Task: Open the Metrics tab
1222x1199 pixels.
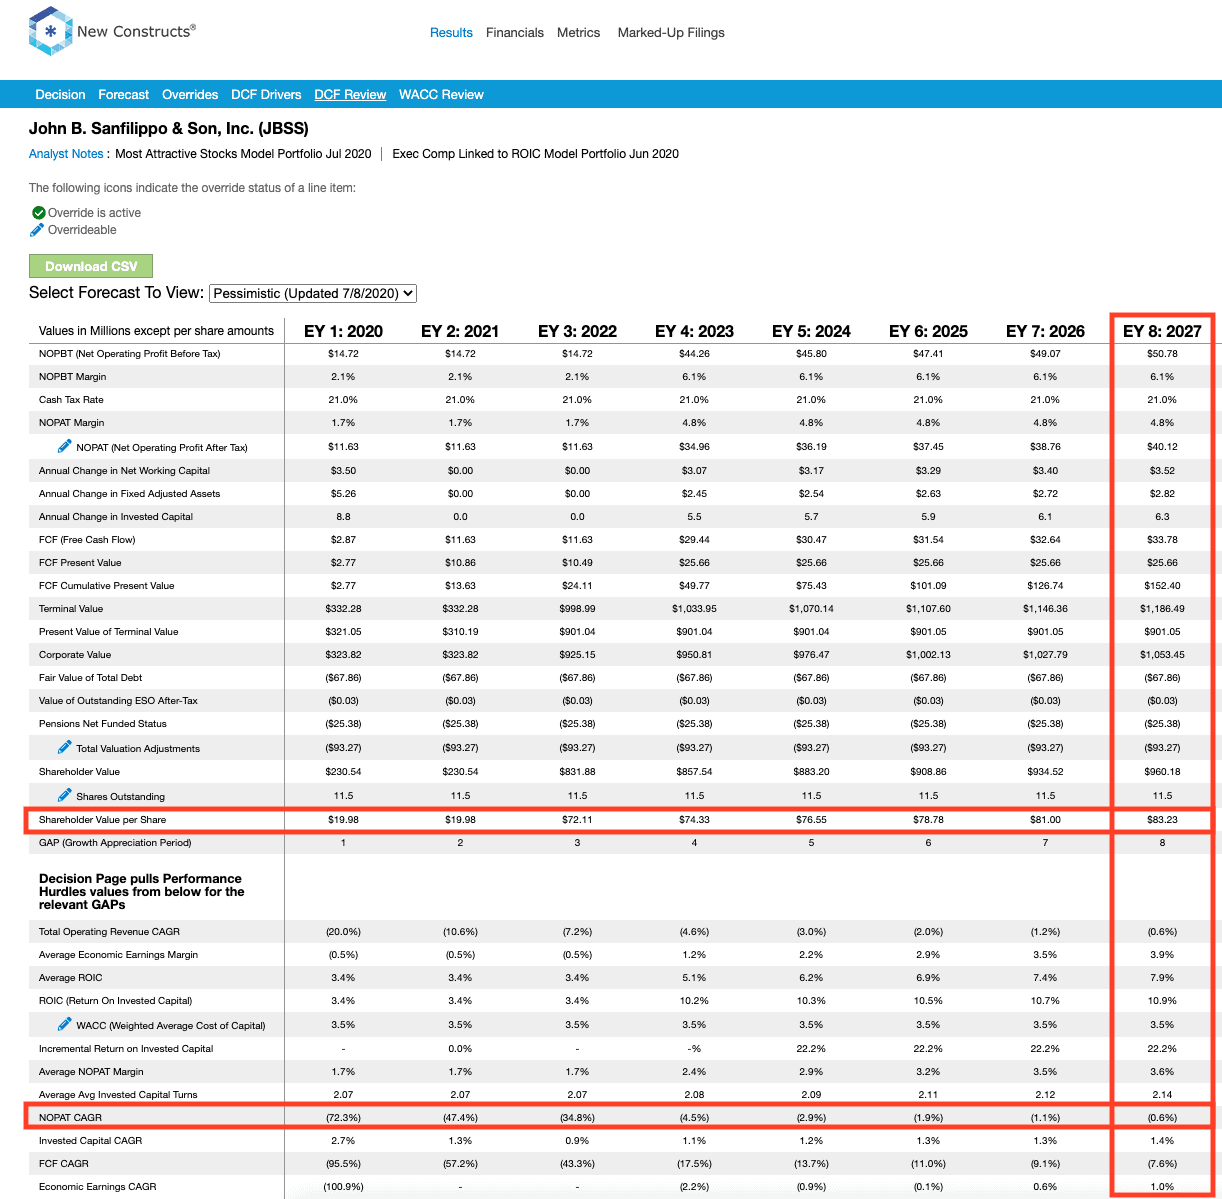Action: coord(579,32)
